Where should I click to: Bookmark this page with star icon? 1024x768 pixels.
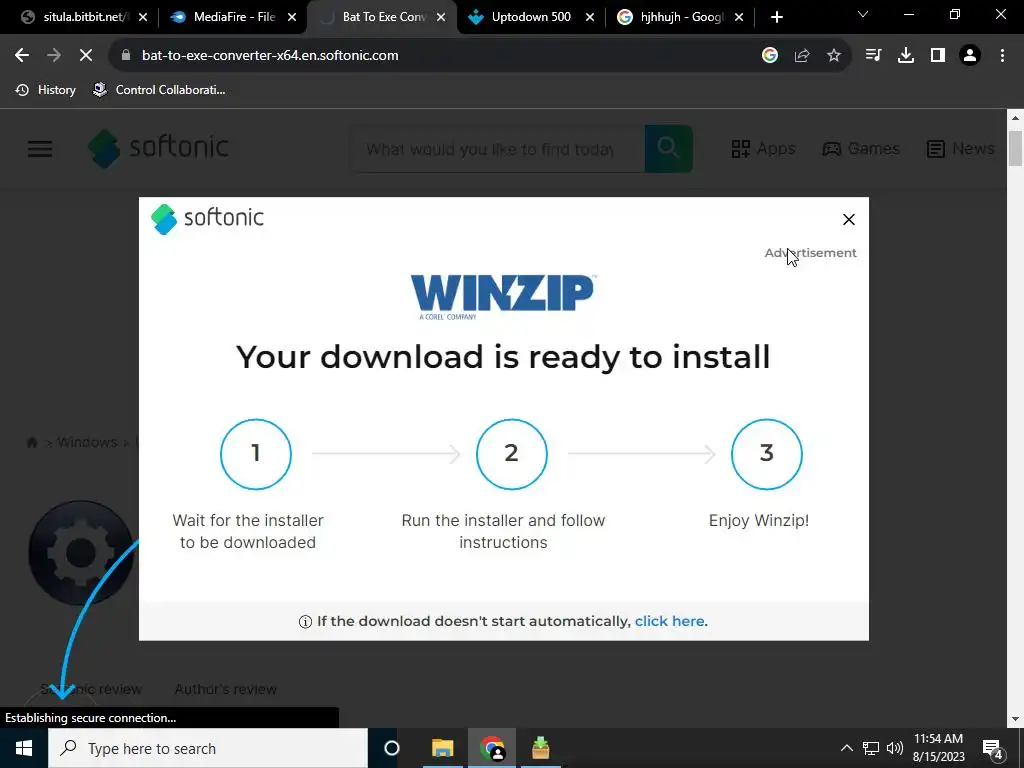pyautogui.click(x=834, y=56)
